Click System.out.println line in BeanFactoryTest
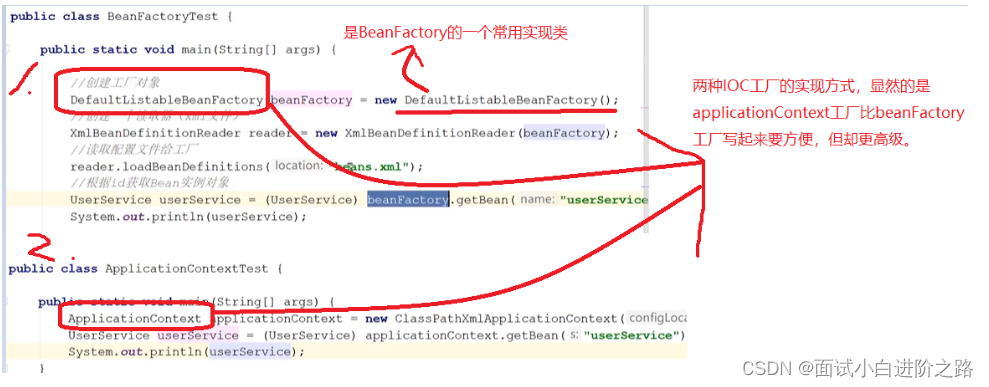This screenshot has height=387, width=989. [x=188, y=216]
